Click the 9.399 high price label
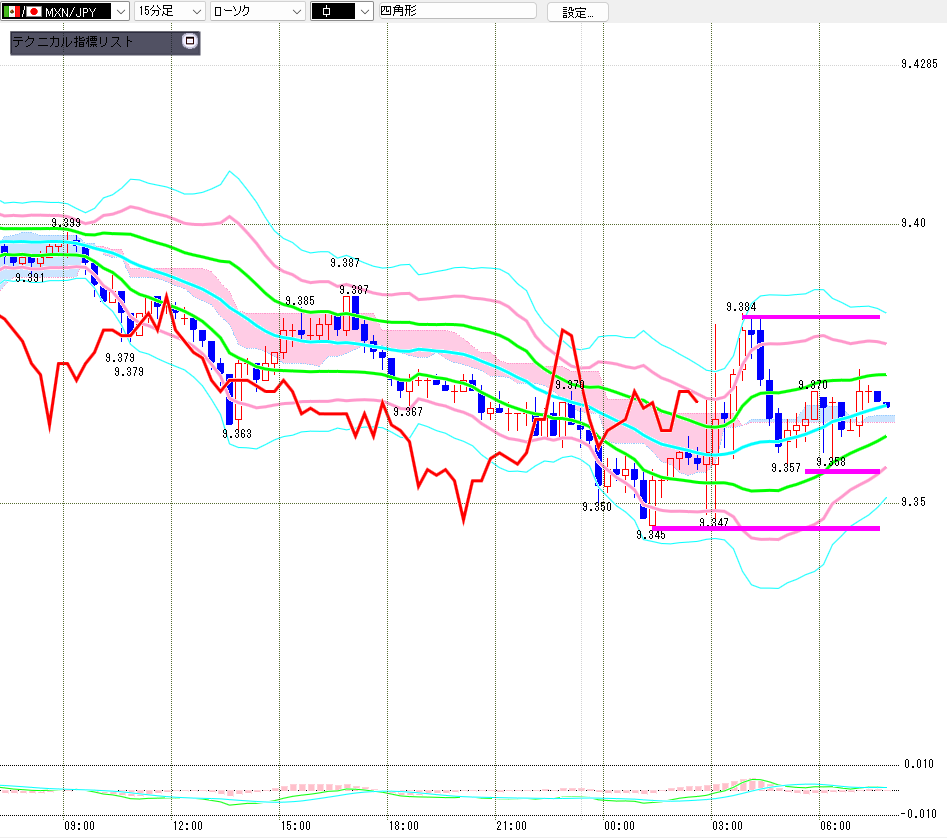The height and width of the screenshot is (838, 947). point(66,222)
